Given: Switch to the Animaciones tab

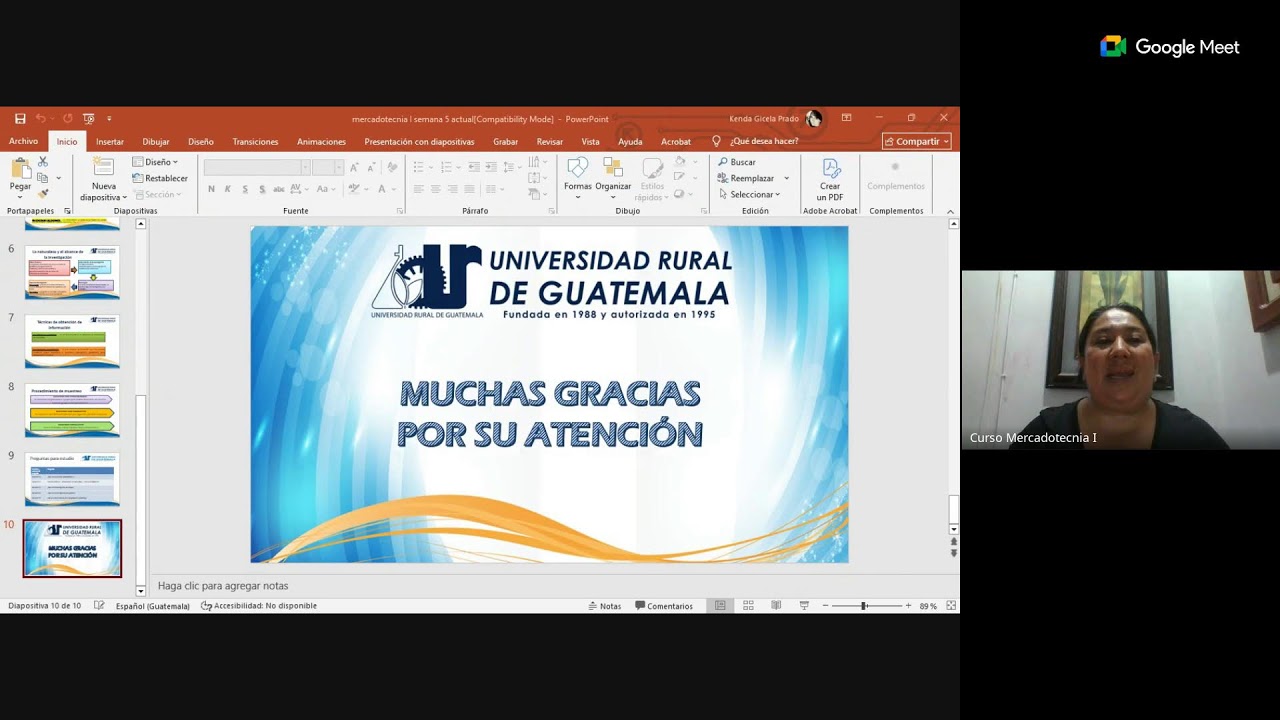Looking at the screenshot, I should (321, 141).
